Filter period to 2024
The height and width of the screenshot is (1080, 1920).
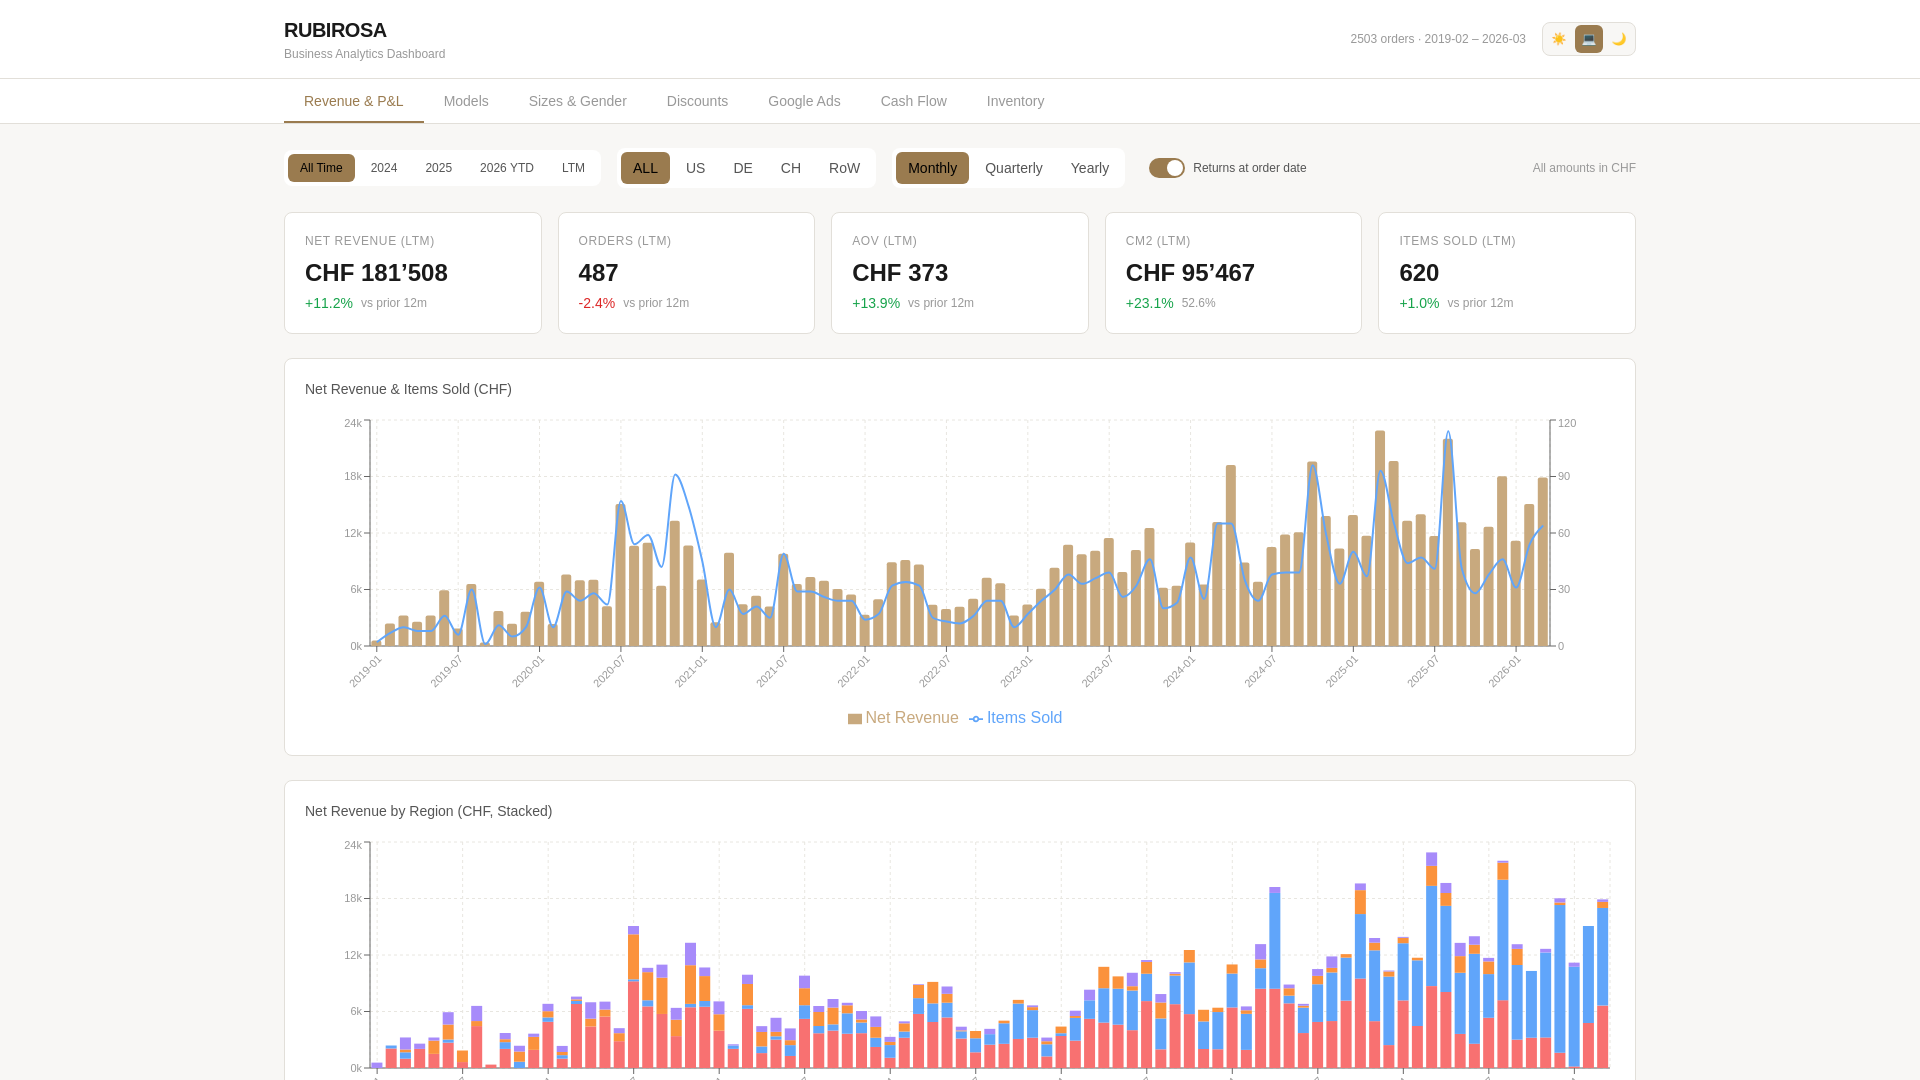(384, 168)
